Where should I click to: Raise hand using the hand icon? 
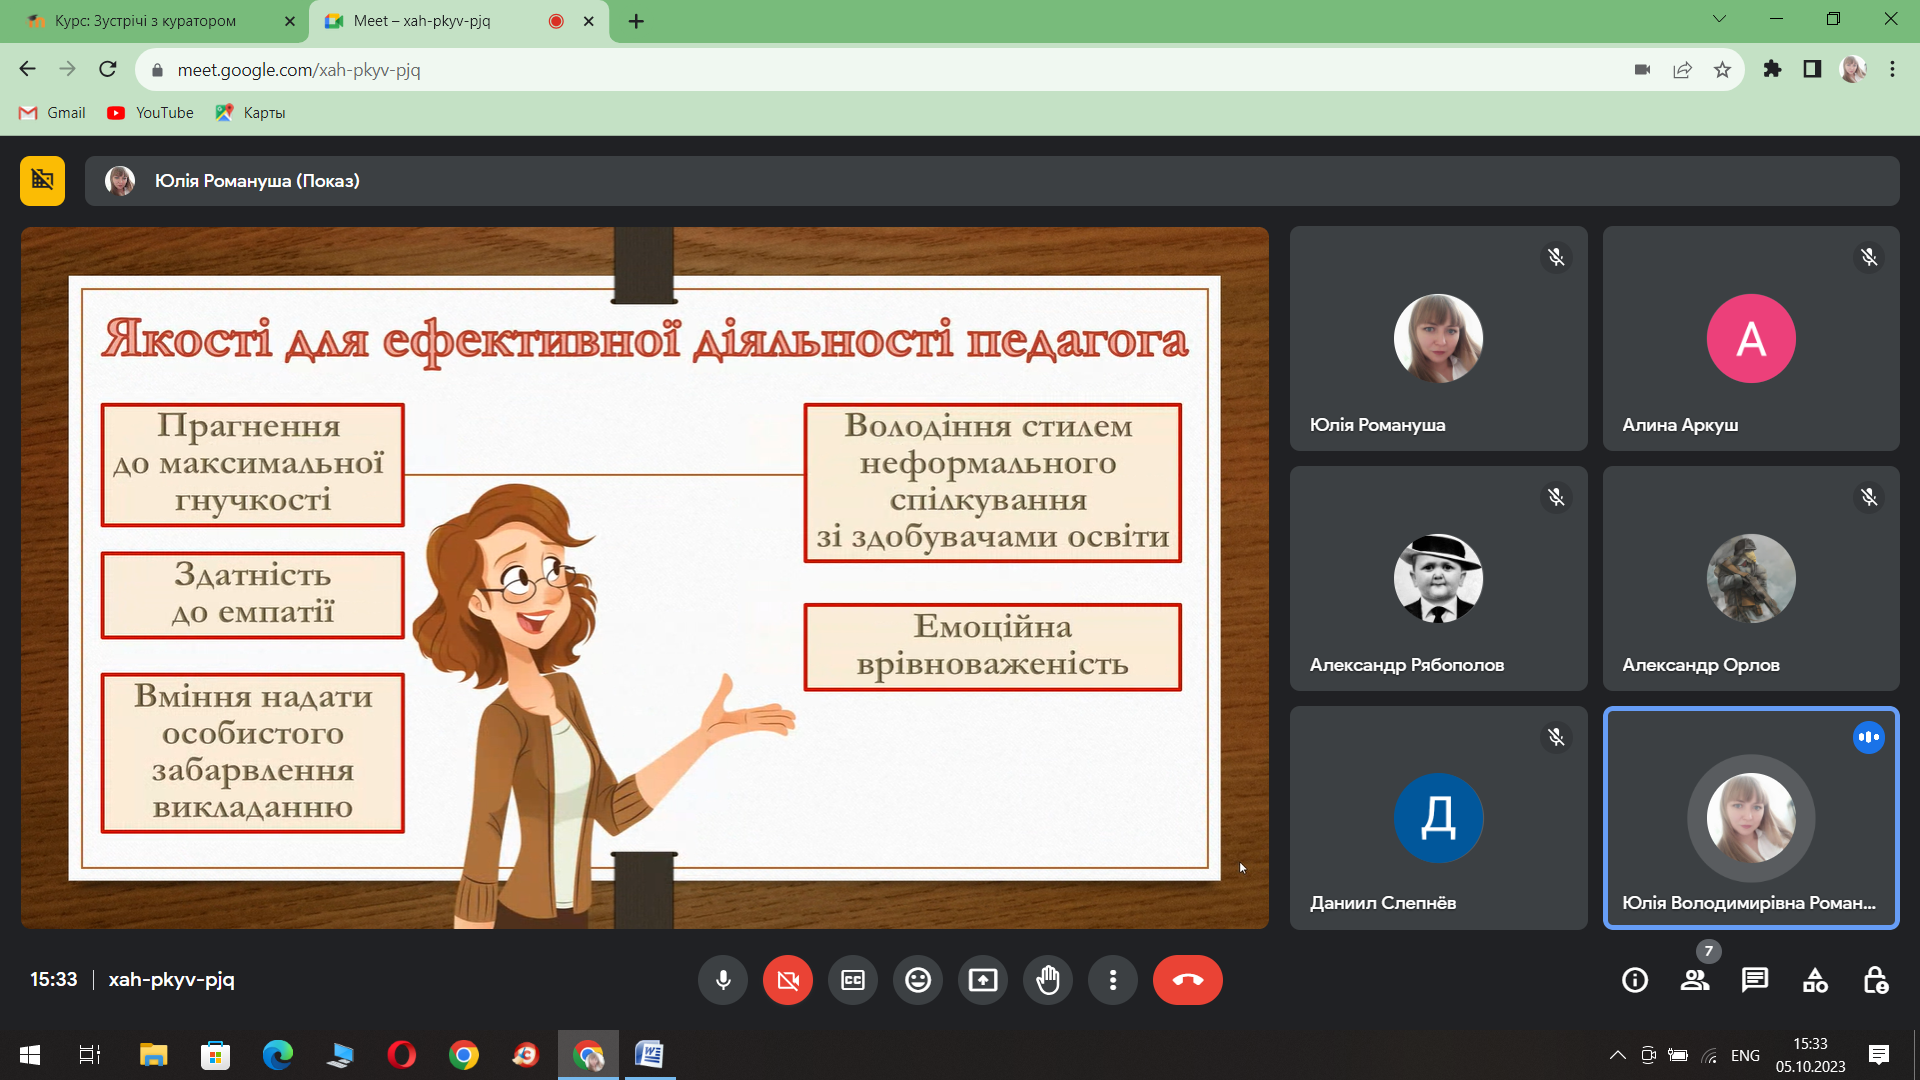(1048, 980)
